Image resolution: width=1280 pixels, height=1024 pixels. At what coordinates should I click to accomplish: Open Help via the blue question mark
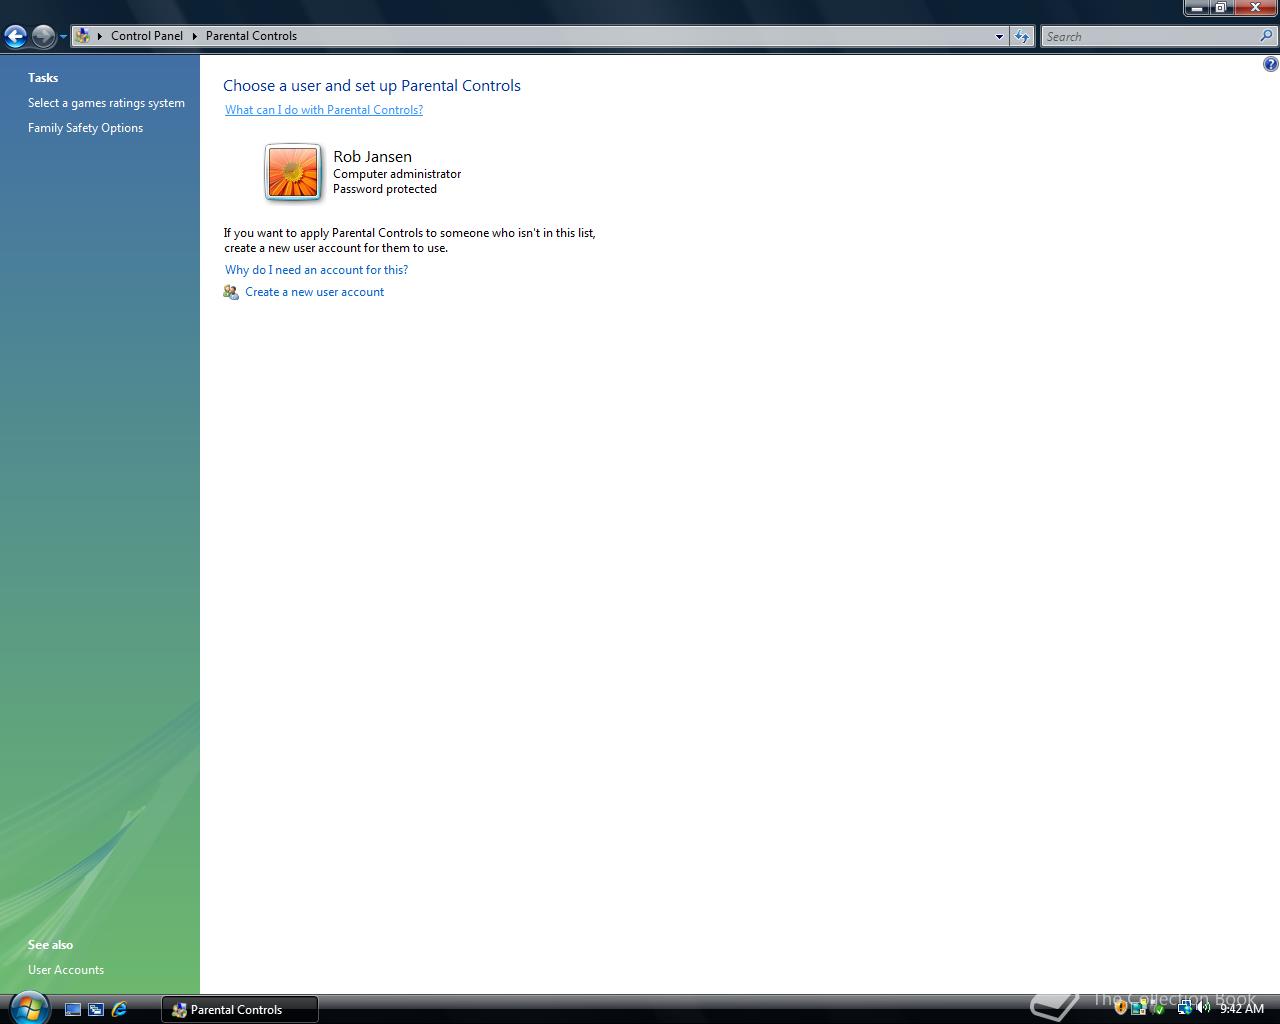(1270, 64)
